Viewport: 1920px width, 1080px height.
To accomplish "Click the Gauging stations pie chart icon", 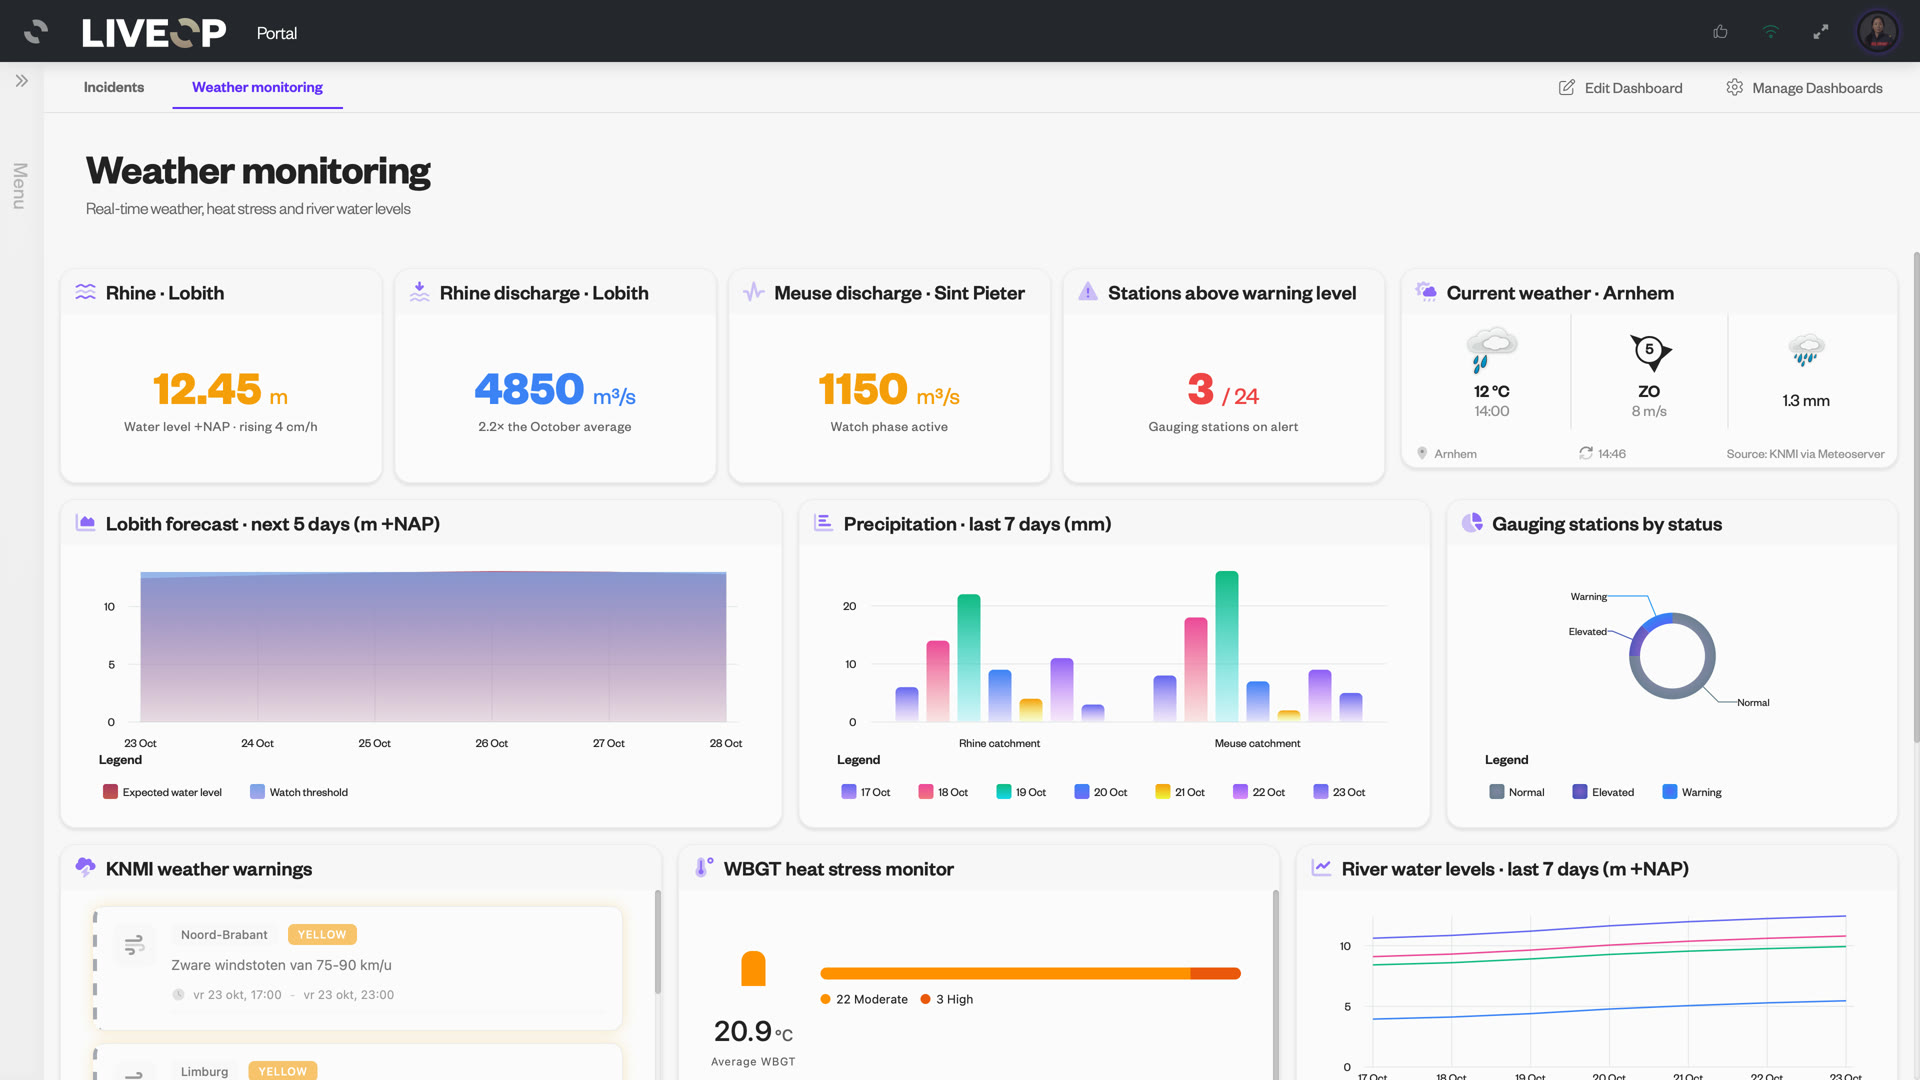I will (1472, 523).
